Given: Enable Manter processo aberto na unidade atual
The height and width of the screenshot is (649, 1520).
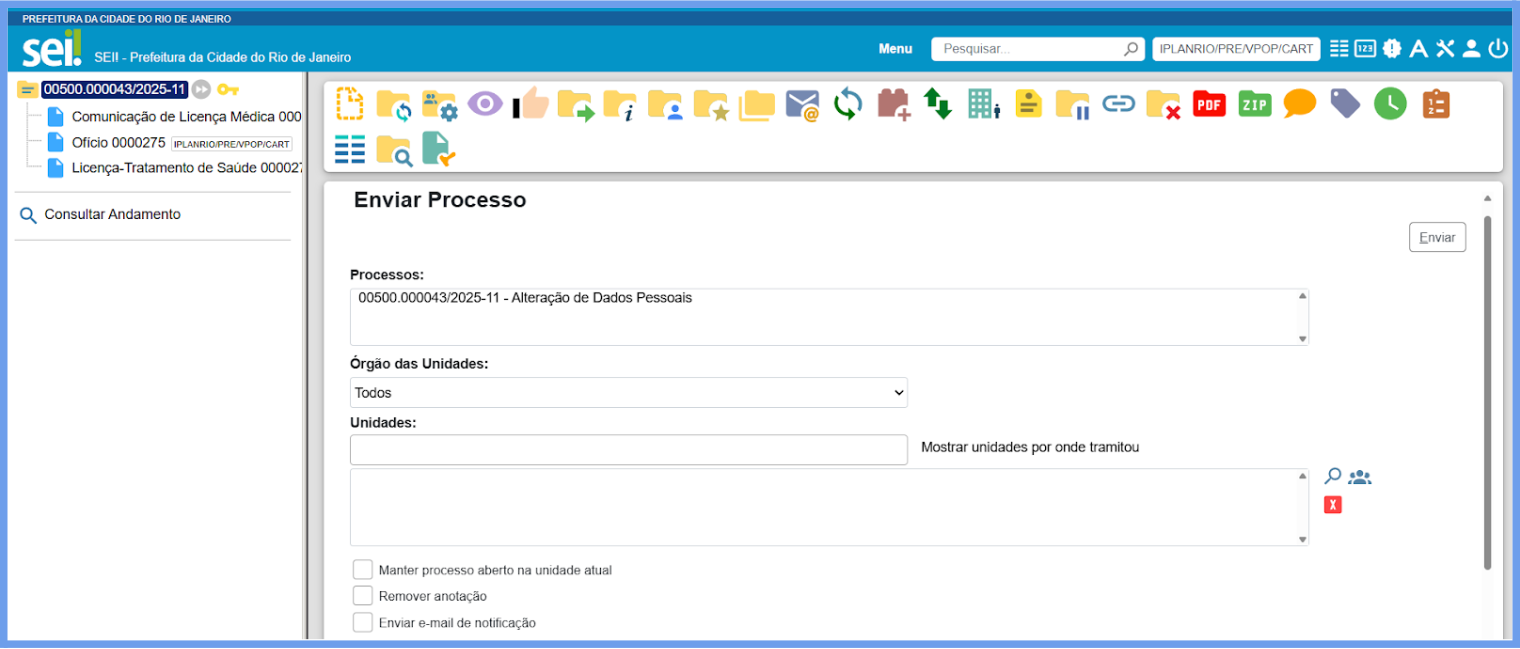Looking at the screenshot, I should click(363, 570).
